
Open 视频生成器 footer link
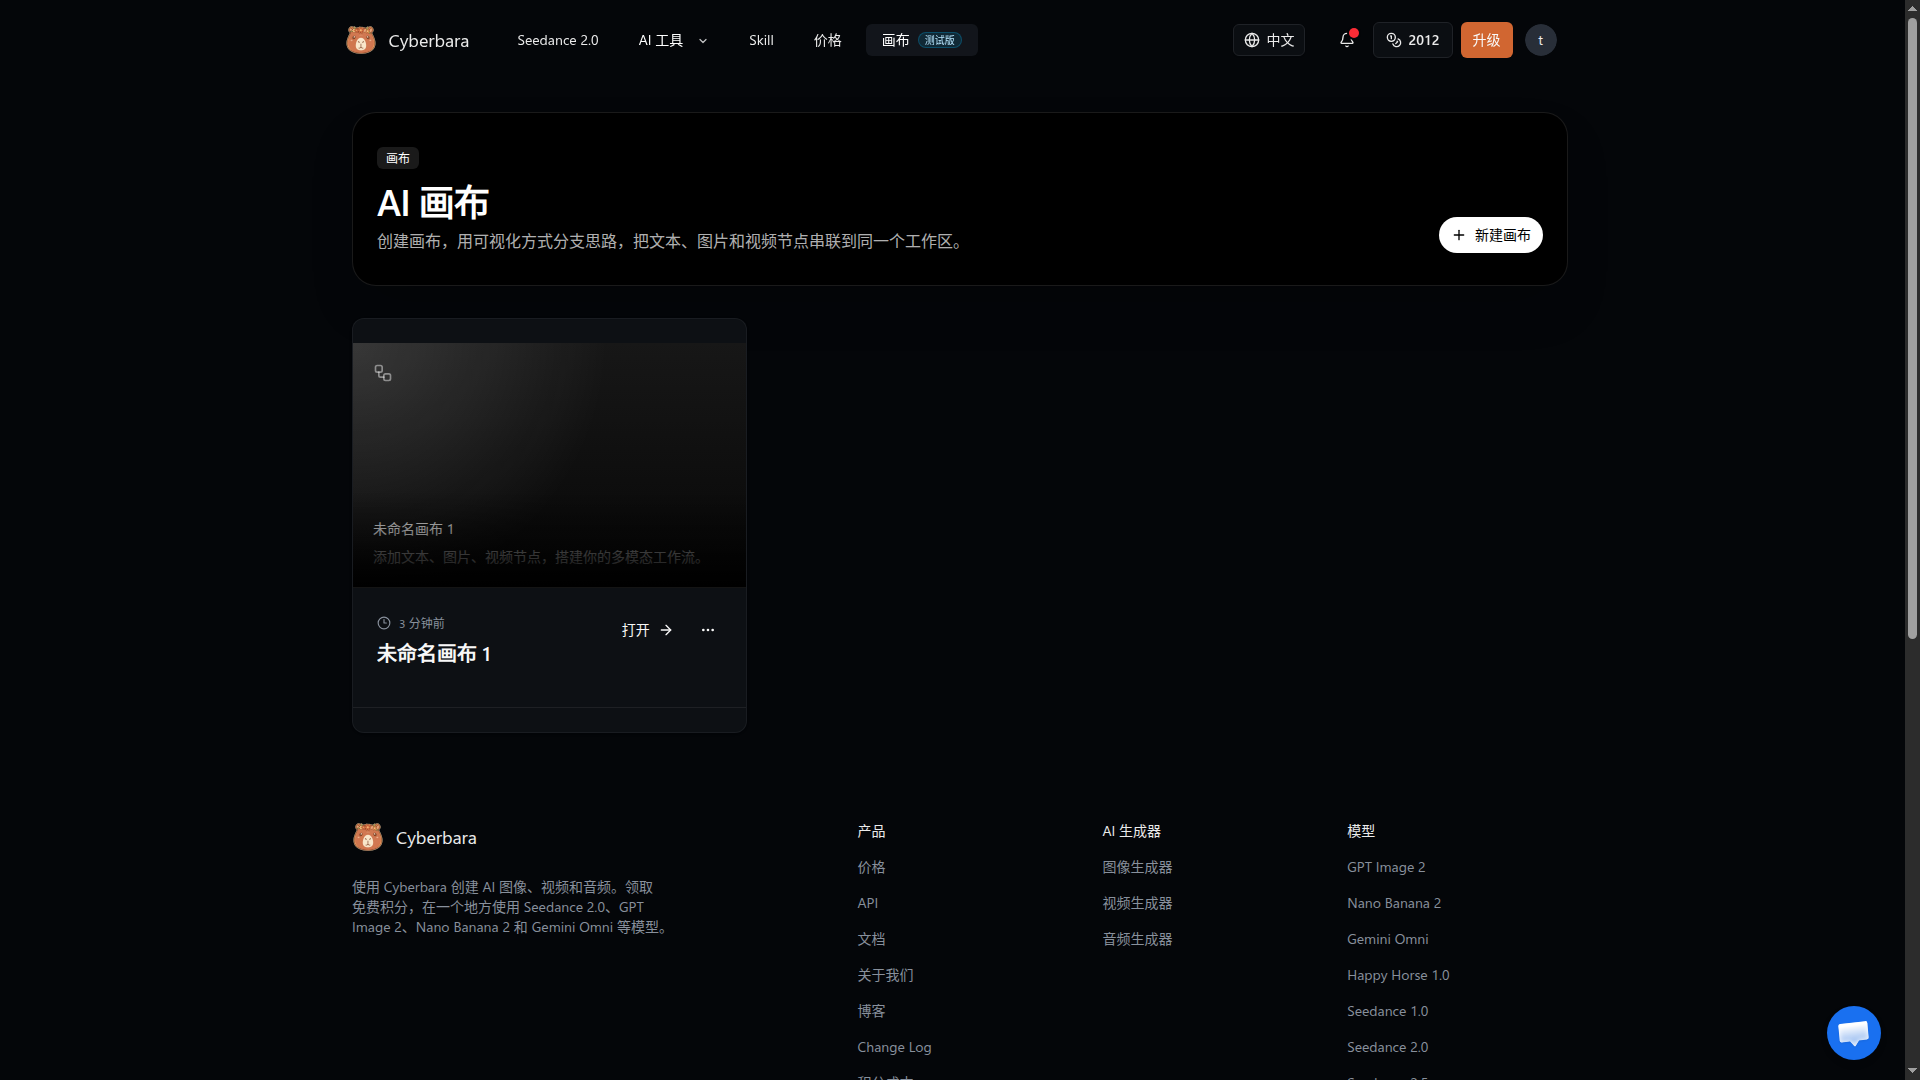(x=1137, y=903)
